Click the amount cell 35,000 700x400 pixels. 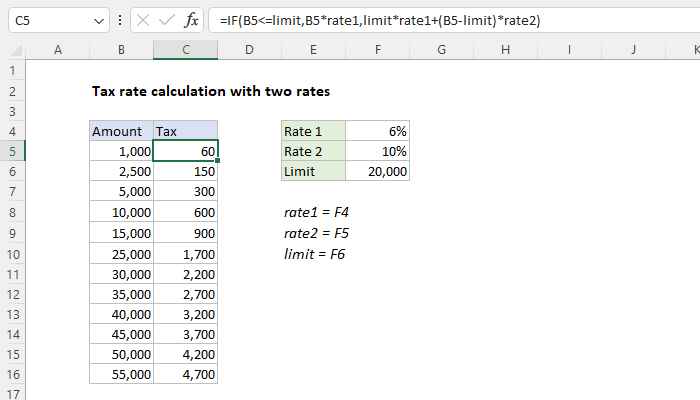pos(121,294)
